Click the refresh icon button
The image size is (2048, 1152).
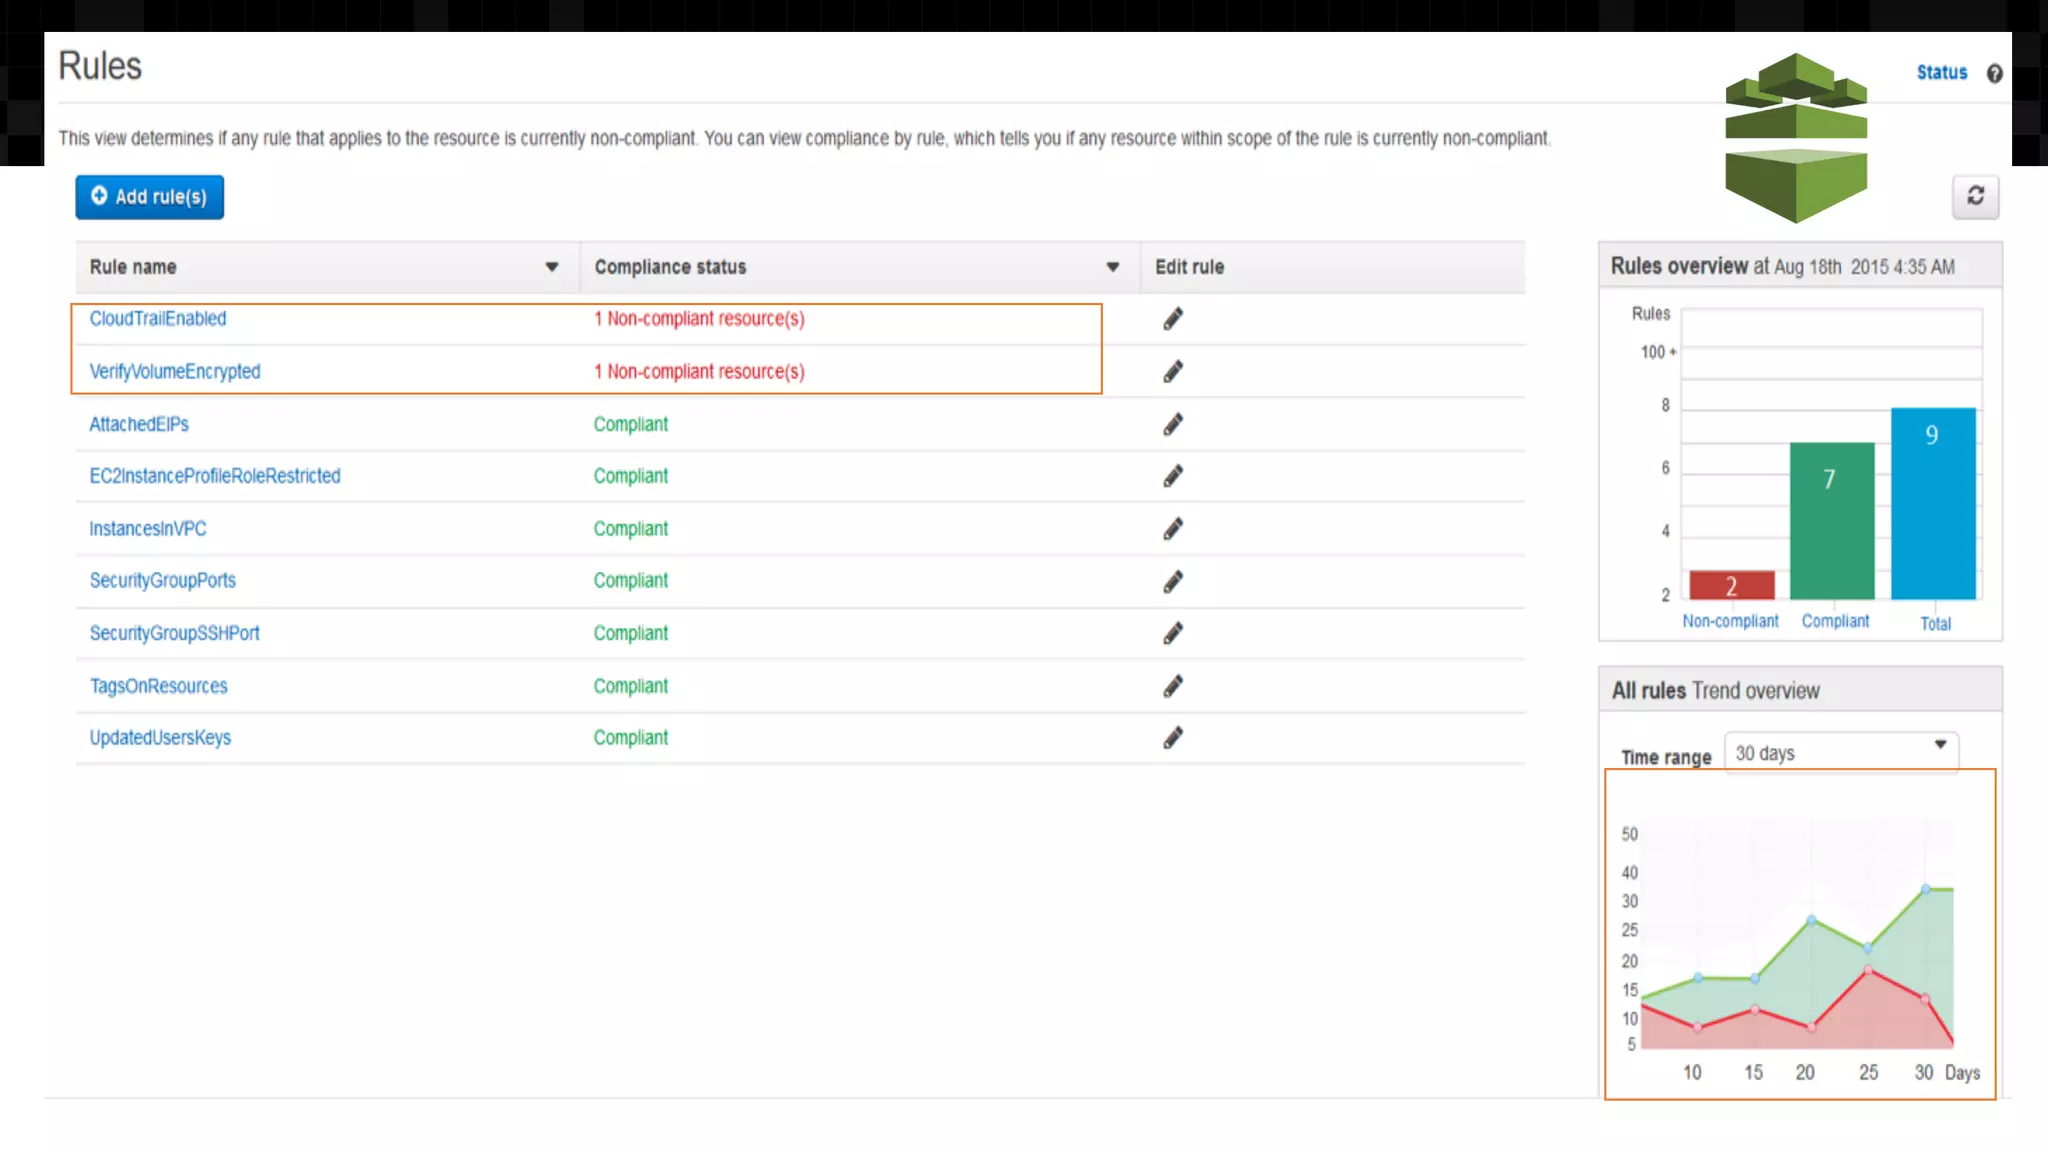click(x=1975, y=196)
